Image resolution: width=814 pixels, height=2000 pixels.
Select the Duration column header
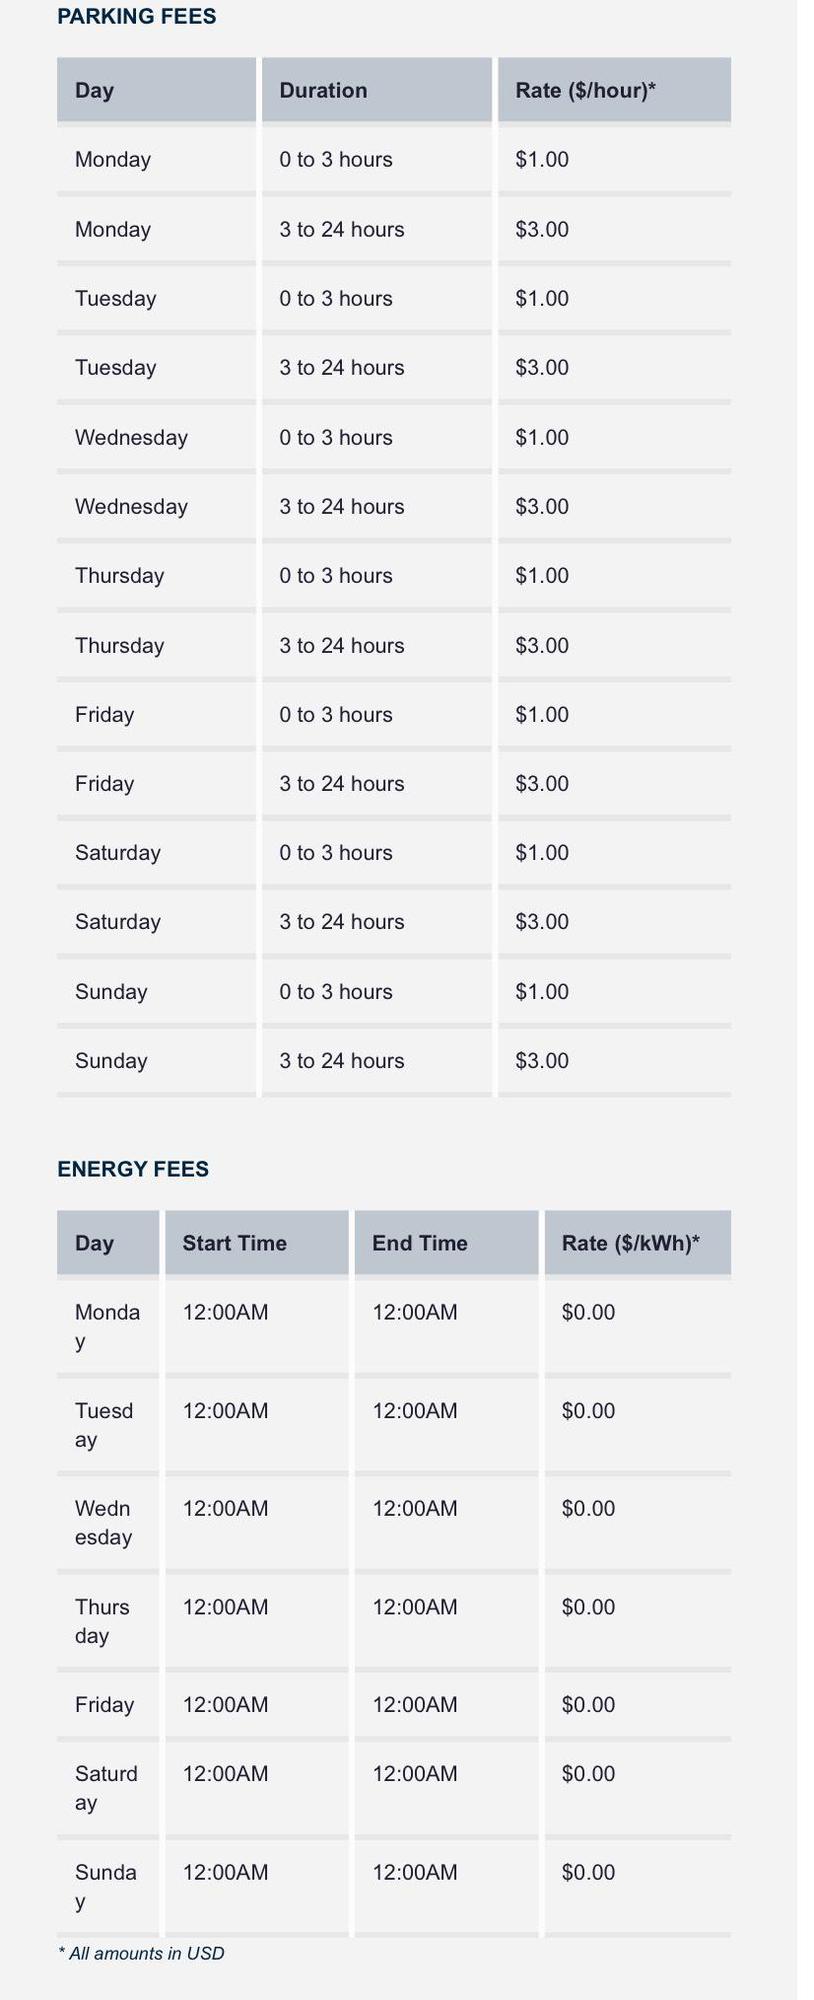click(x=323, y=90)
